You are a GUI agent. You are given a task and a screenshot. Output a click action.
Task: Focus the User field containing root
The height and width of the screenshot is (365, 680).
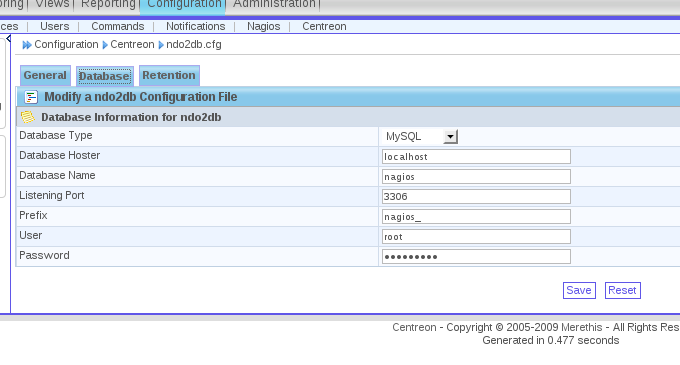(x=476, y=237)
